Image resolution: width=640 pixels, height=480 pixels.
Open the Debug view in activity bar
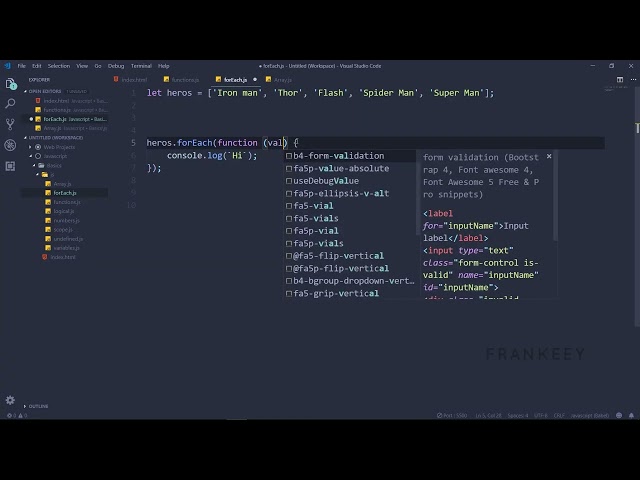[x=10, y=145]
